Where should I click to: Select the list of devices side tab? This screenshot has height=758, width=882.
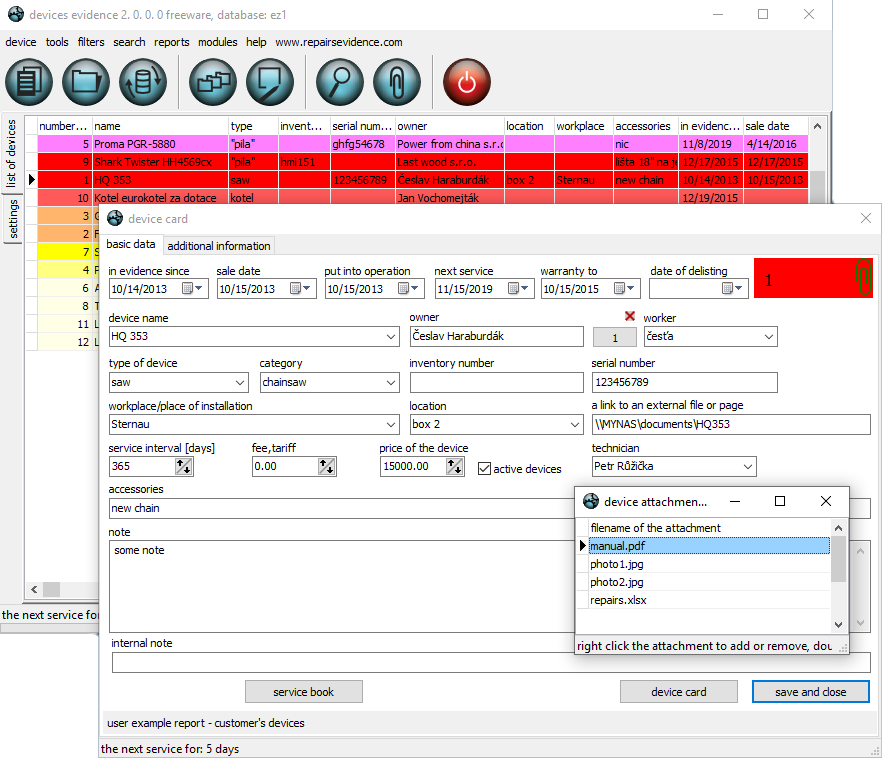pyautogui.click(x=11, y=154)
